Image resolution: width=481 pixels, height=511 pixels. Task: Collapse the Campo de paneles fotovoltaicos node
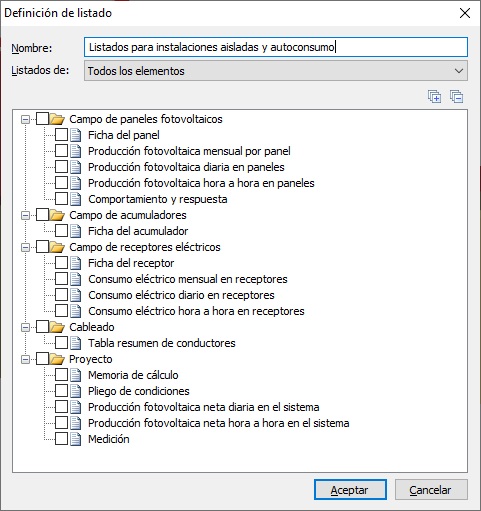25,119
